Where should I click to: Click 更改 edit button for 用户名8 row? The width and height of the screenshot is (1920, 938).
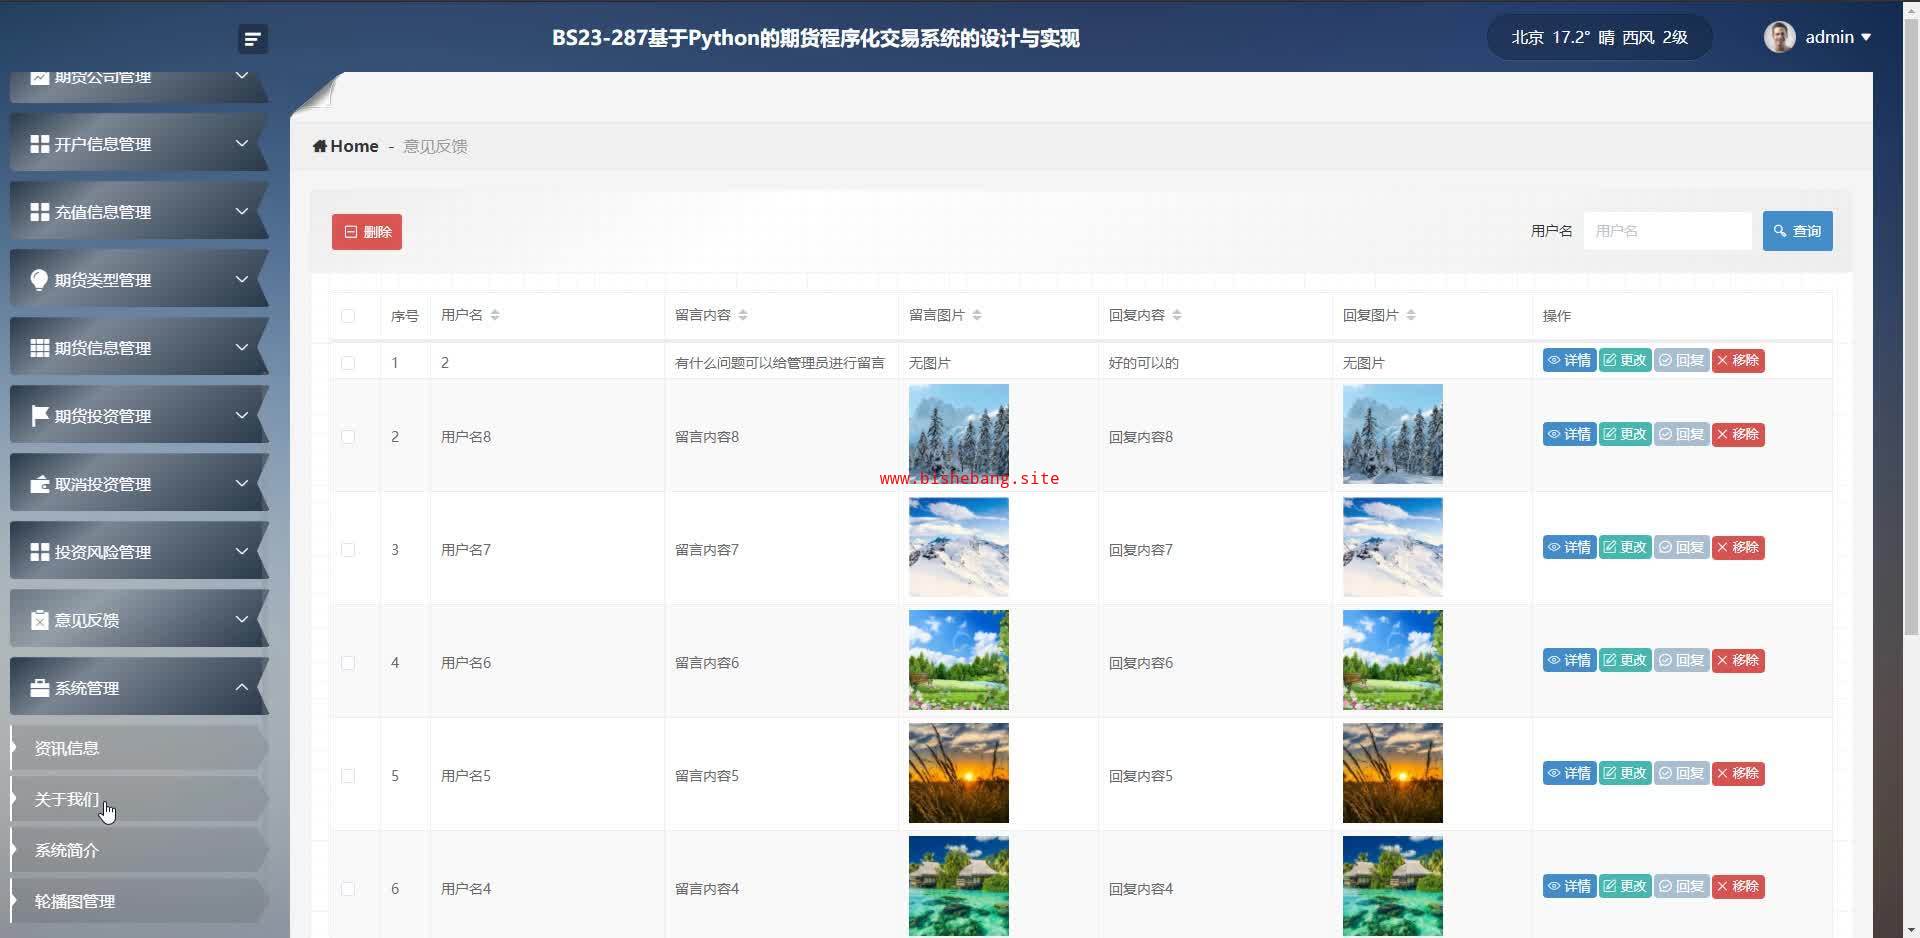point(1624,434)
